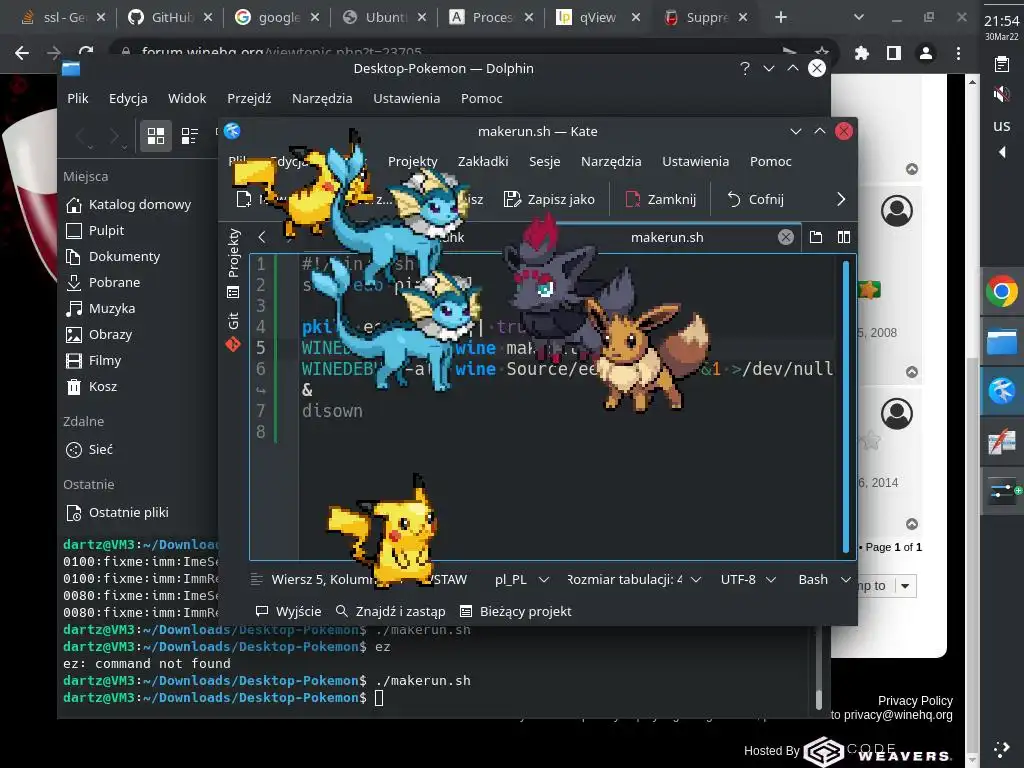Go to previous tab arrow in Kate
Image resolution: width=1024 pixels, height=768 pixels.
[x=262, y=237]
